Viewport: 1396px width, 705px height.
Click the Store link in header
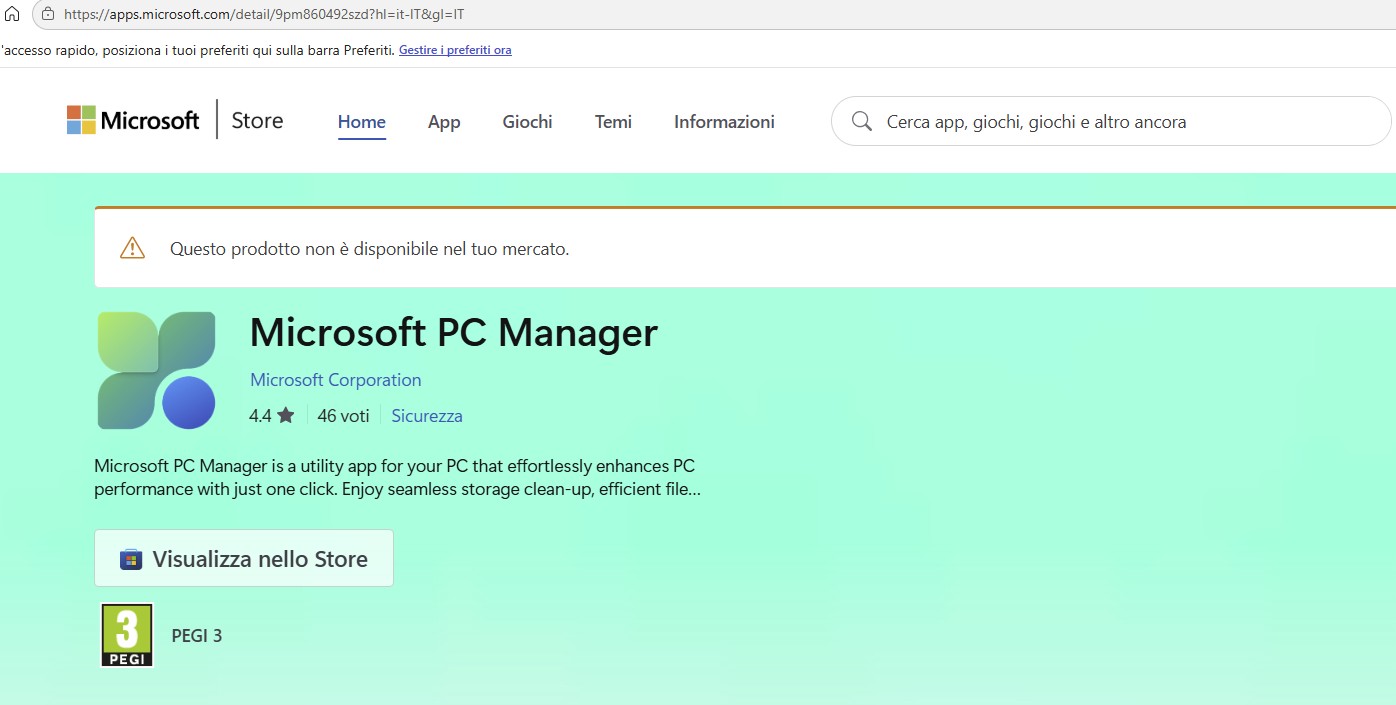click(257, 120)
